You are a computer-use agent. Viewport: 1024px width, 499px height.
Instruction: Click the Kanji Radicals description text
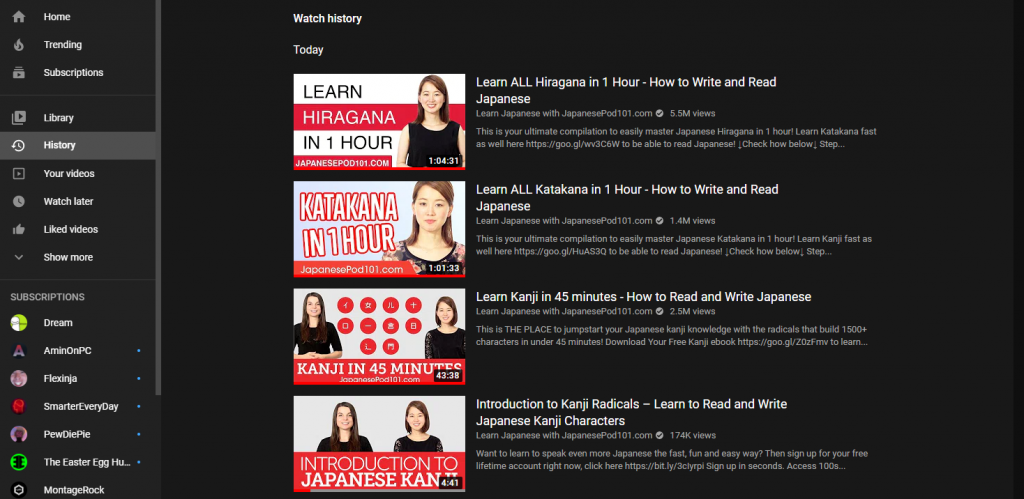(x=672, y=459)
